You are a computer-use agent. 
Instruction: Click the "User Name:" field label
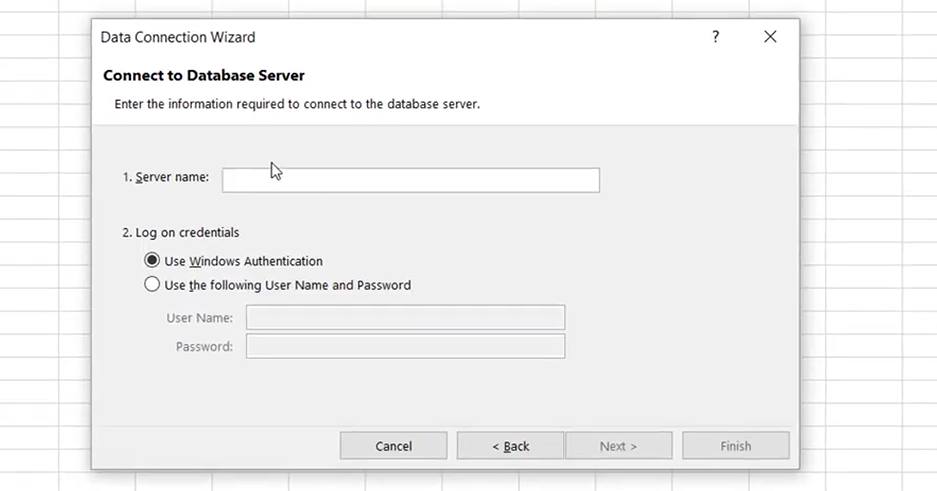[200, 318]
